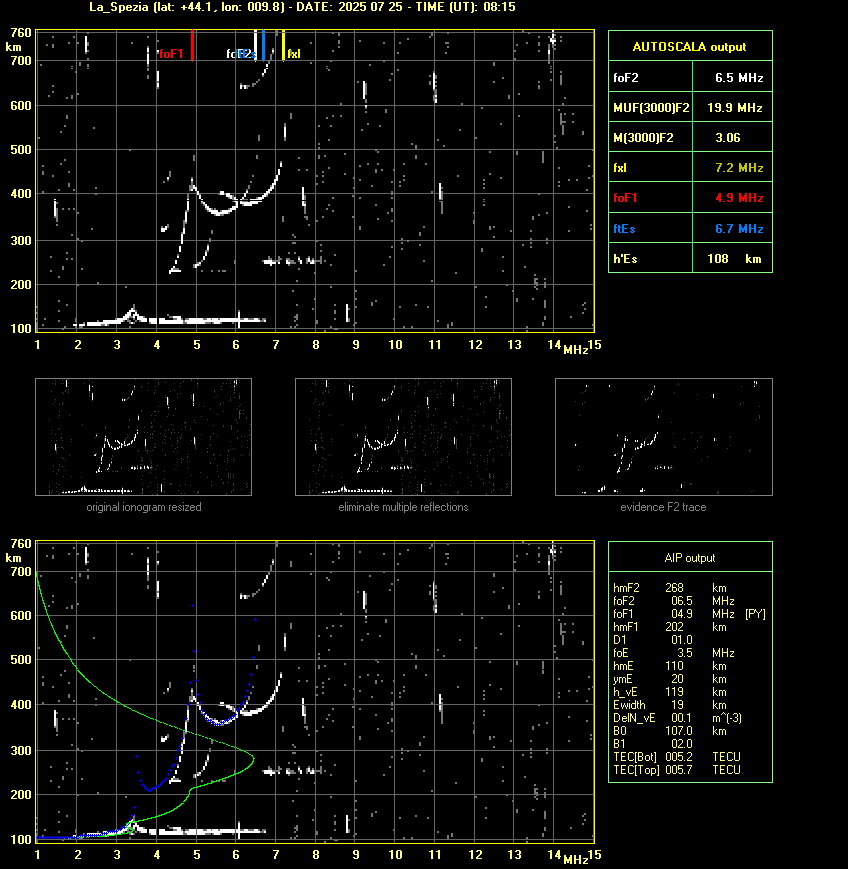Click the red foF1 marker line in upper ionogram
This screenshot has width=848, height=869.
tap(192, 45)
